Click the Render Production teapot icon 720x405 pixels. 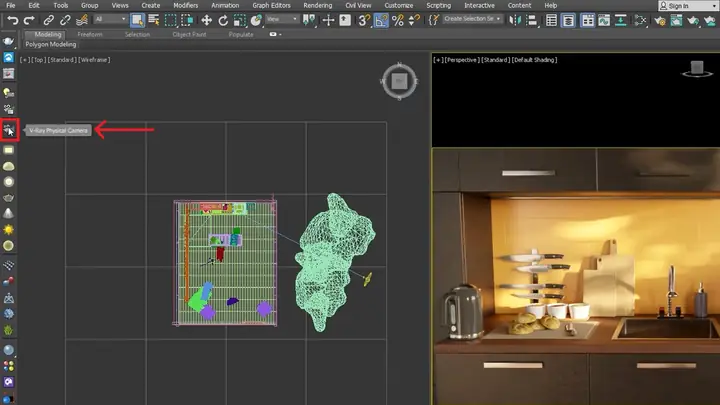pos(692,20)
